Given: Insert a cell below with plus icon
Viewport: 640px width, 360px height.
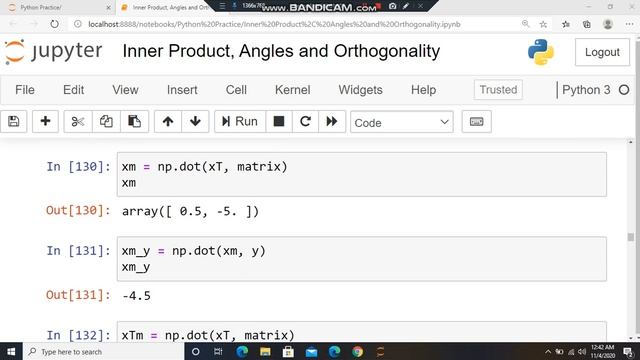Looking at the screenshot, I should pyautogui.click(x=45, y=121).
